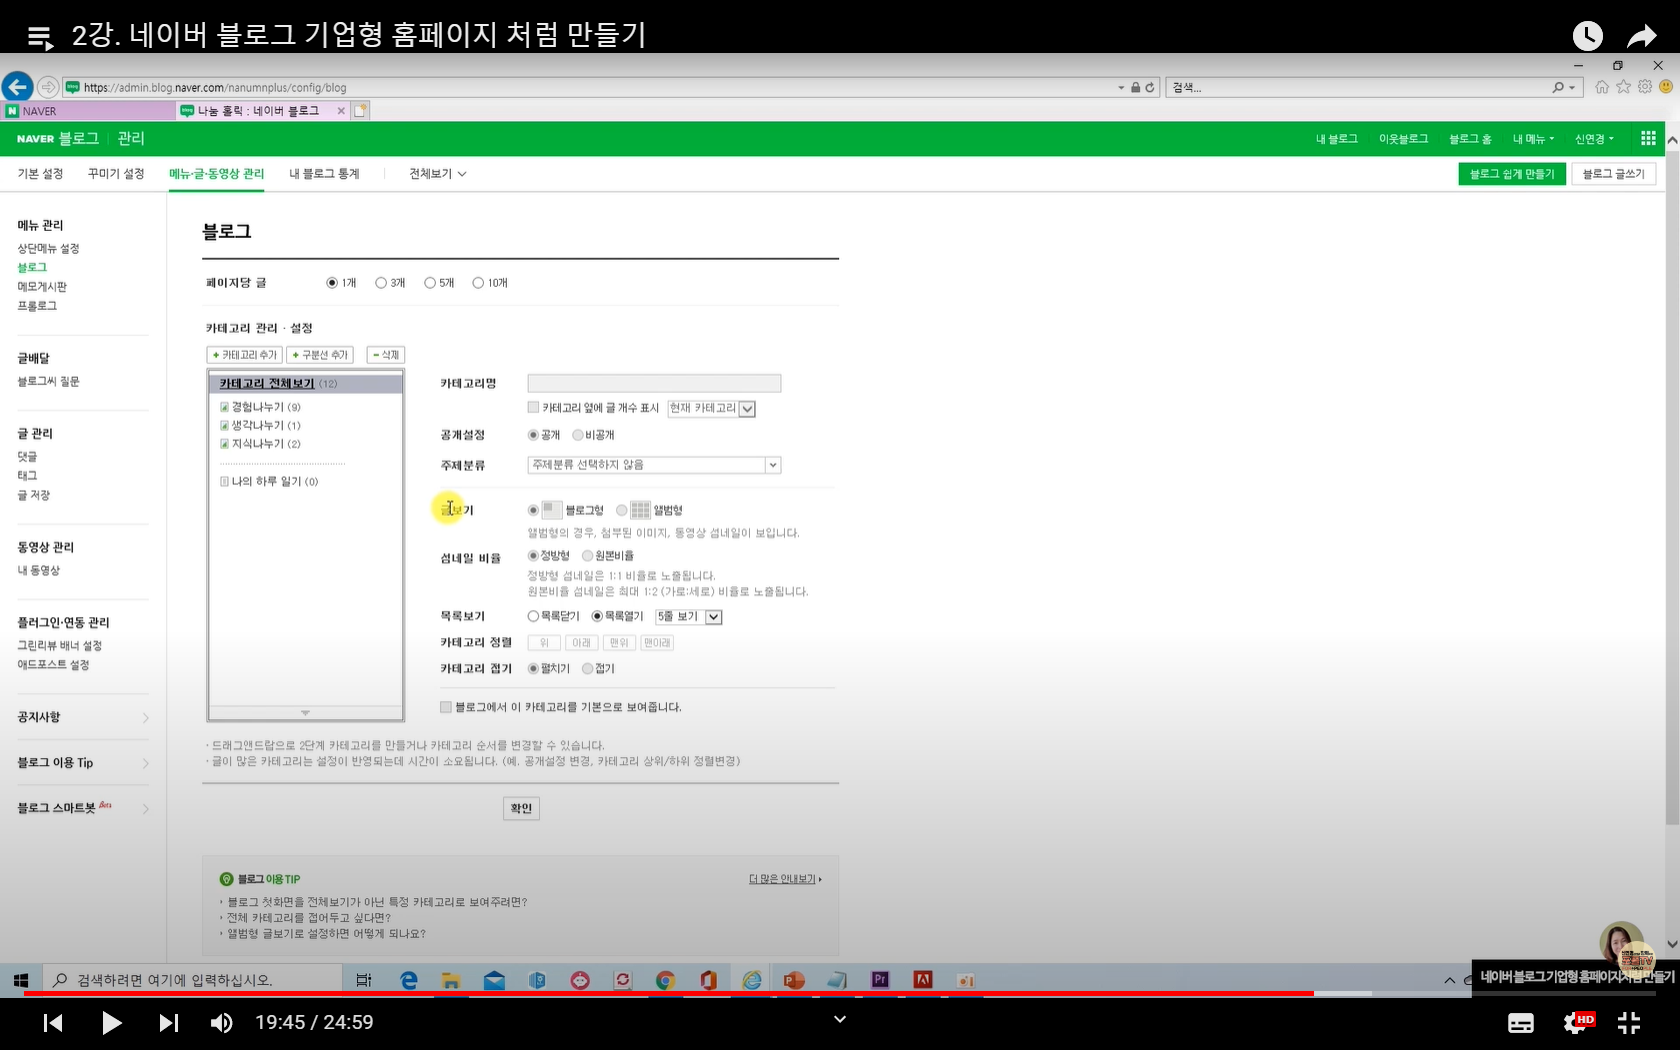Open browser home icon
This screenshot has height=1050, width=1680.
coord(1602,87)
